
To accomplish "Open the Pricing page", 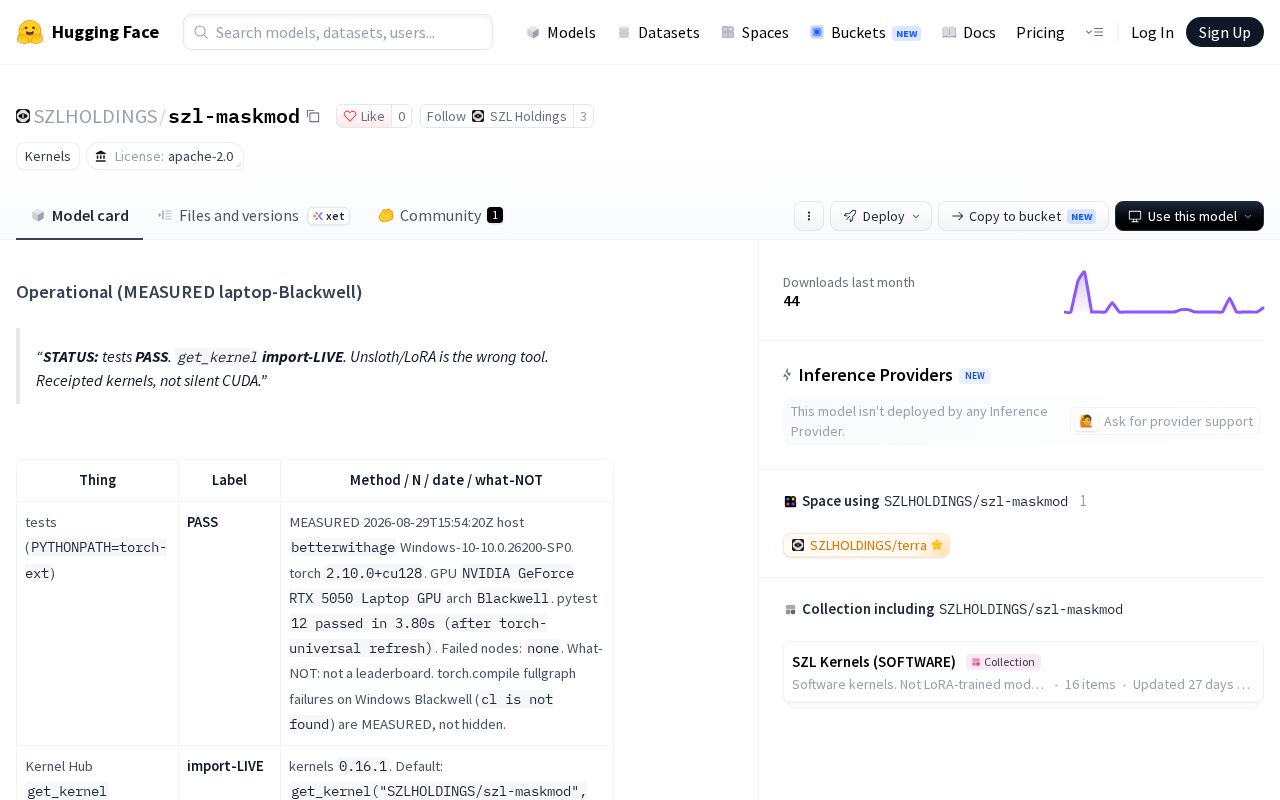I will pos(1040,32).
